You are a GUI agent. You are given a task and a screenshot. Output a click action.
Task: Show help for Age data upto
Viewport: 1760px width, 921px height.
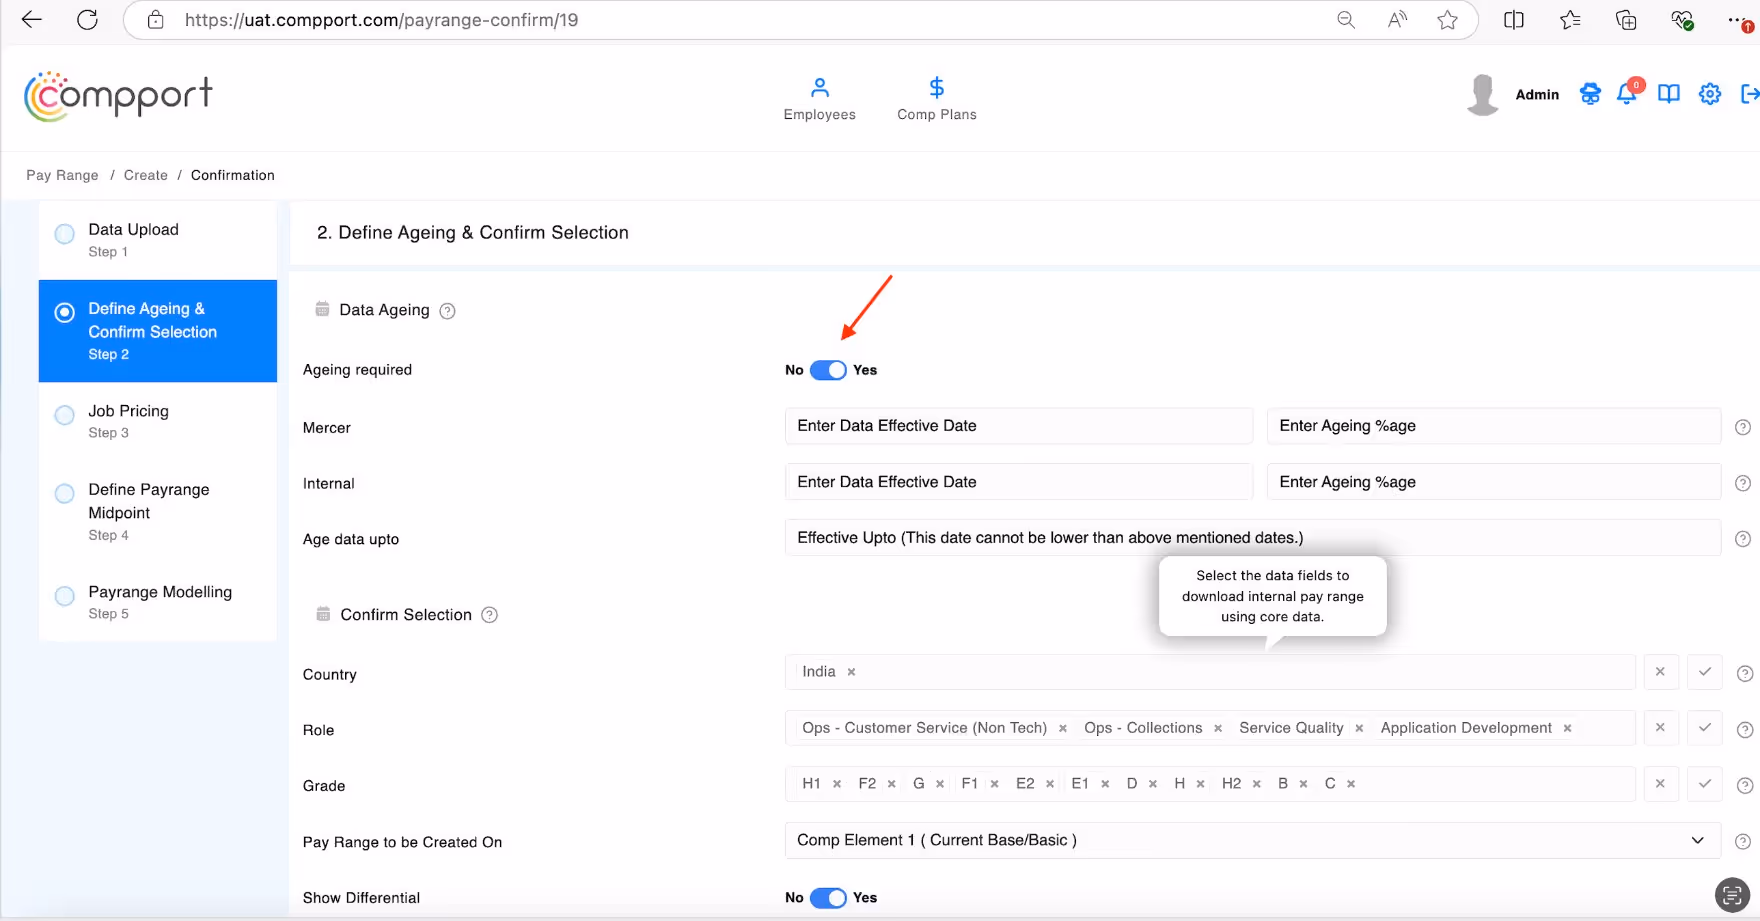[1743, 539]
